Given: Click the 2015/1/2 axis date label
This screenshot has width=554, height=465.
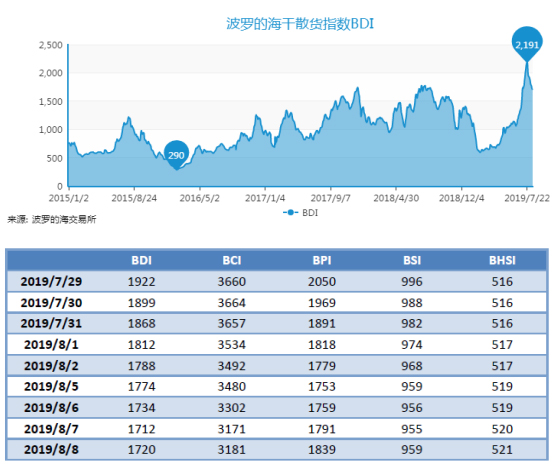Looking at the screenshot, I should pyautogui.click(x=69, y=198).
